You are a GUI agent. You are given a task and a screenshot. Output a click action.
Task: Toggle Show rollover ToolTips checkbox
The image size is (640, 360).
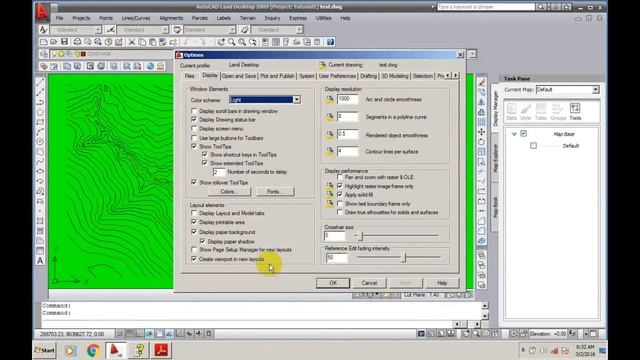tap(194, 182)
